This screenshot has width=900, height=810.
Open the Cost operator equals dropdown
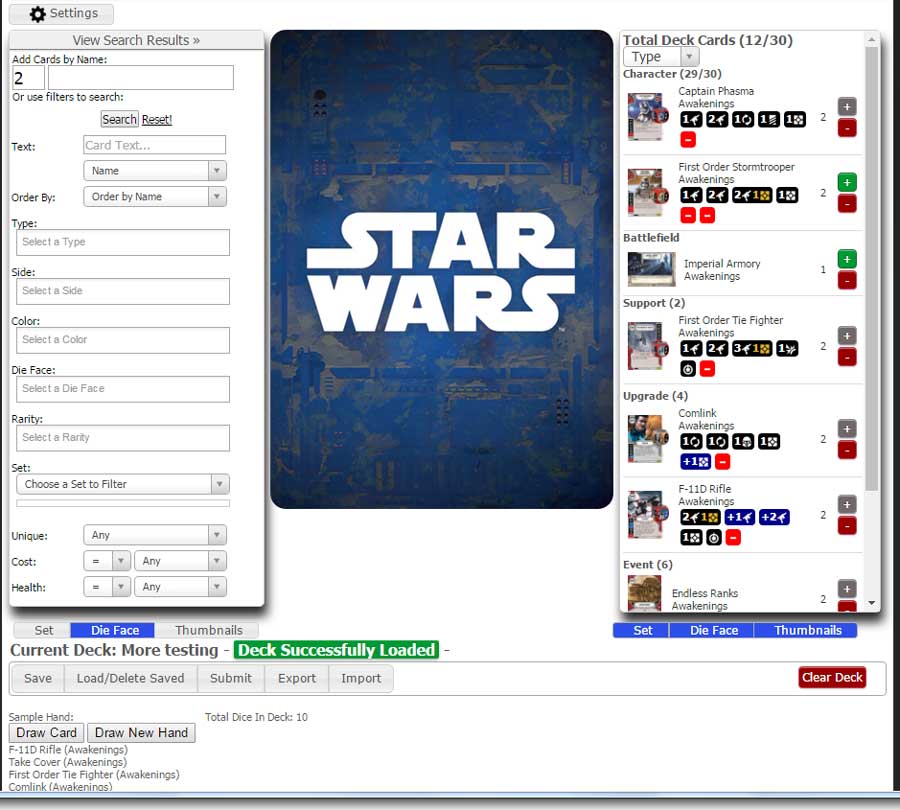(107, 561)
